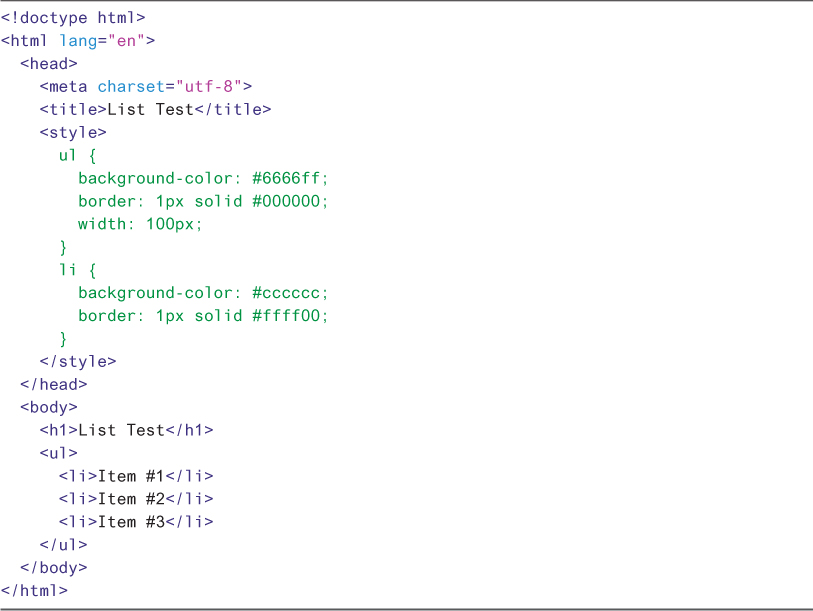Click the #cccccc background color value
The height and width of the screenshot is (611, 813).
(289, 293)
